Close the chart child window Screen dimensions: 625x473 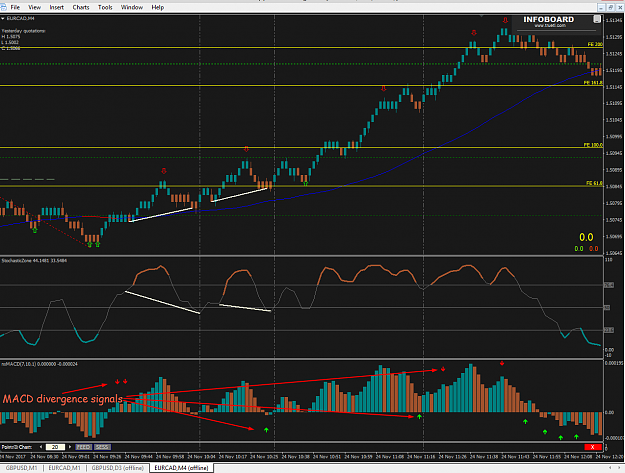tap(619, 7)
